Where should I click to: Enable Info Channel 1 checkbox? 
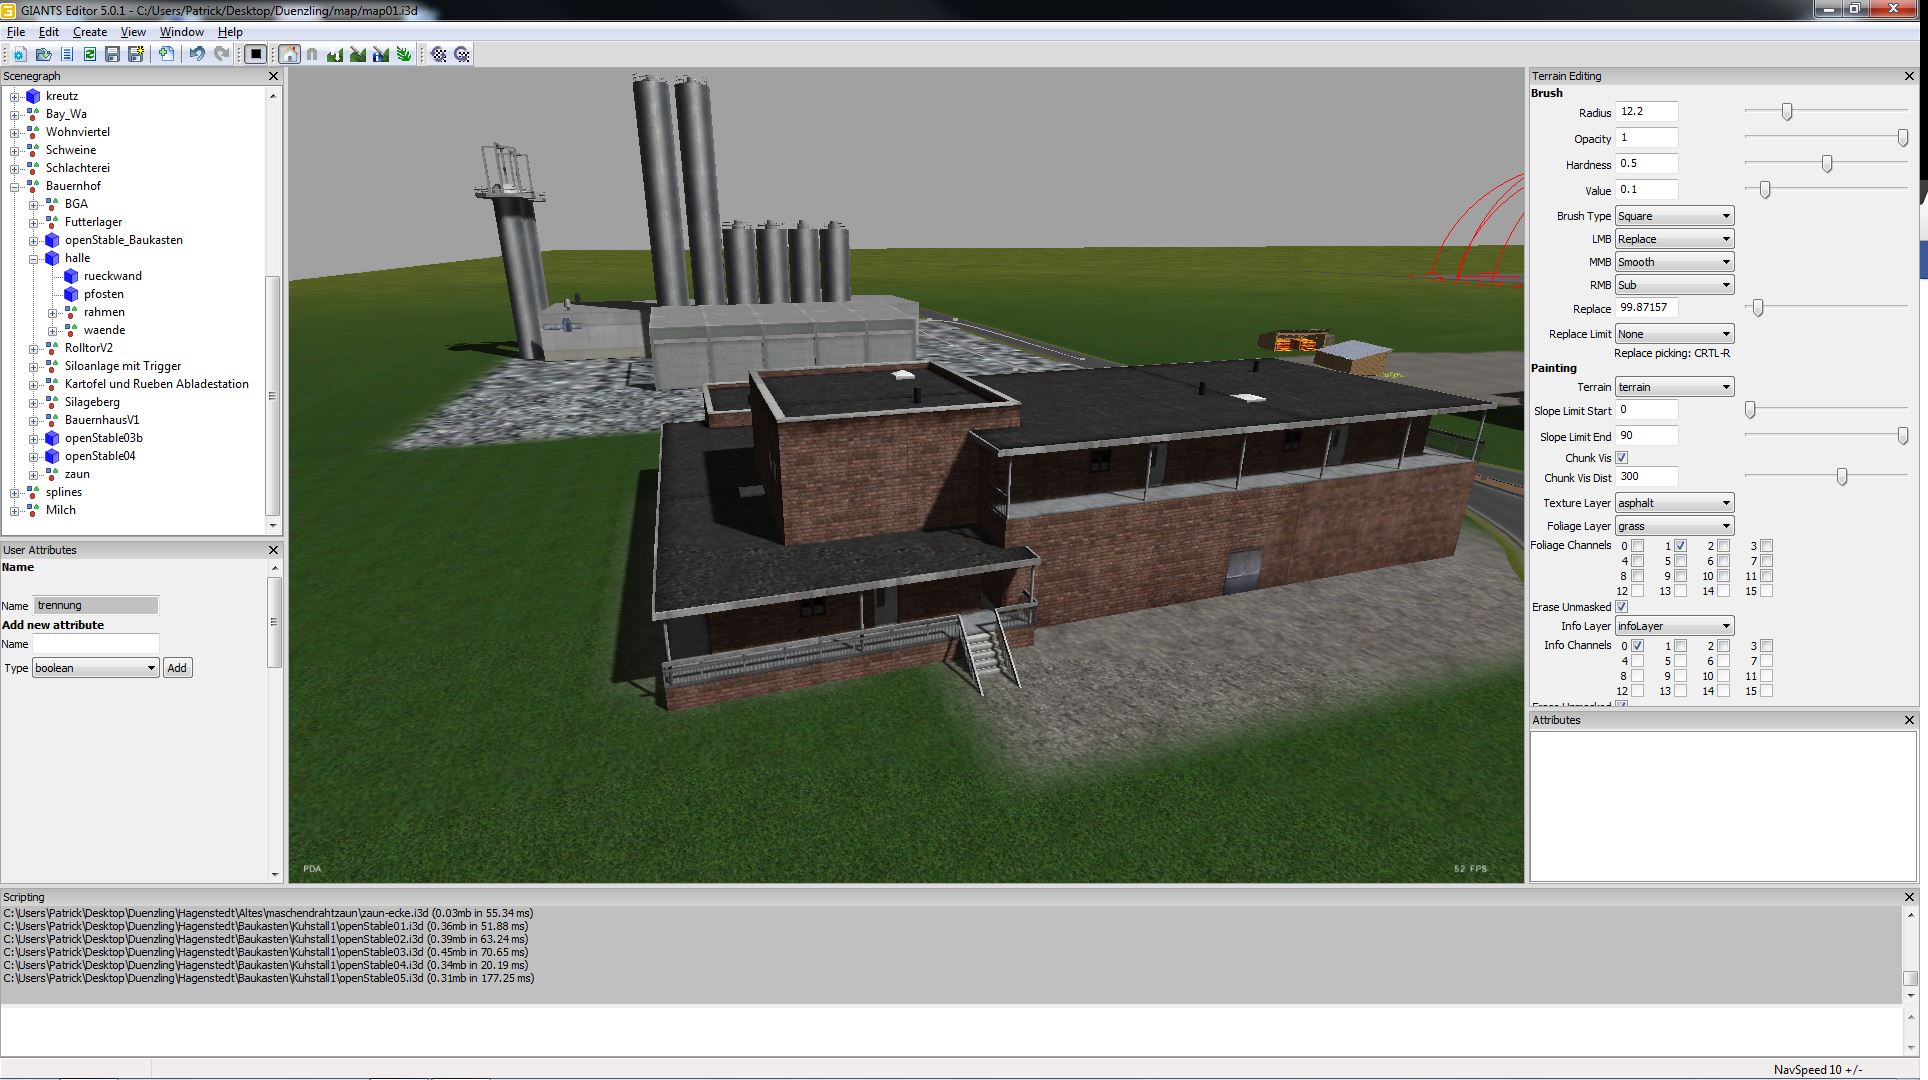click(x=1680, y=646)
